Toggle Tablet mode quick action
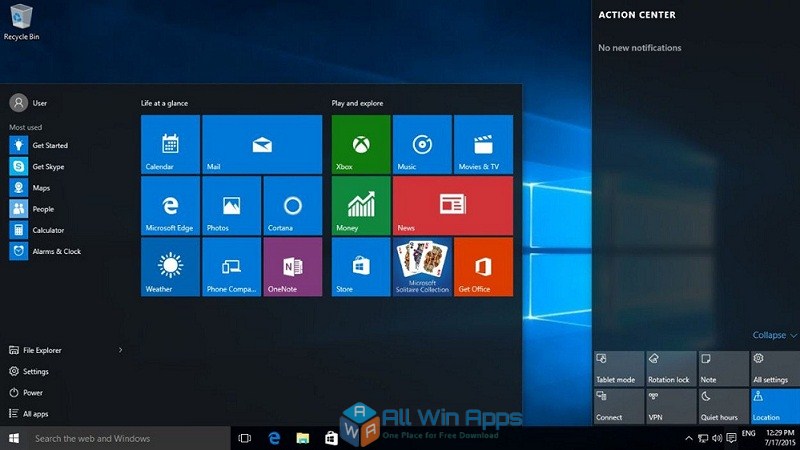800x450 pixels. (618, 368)
